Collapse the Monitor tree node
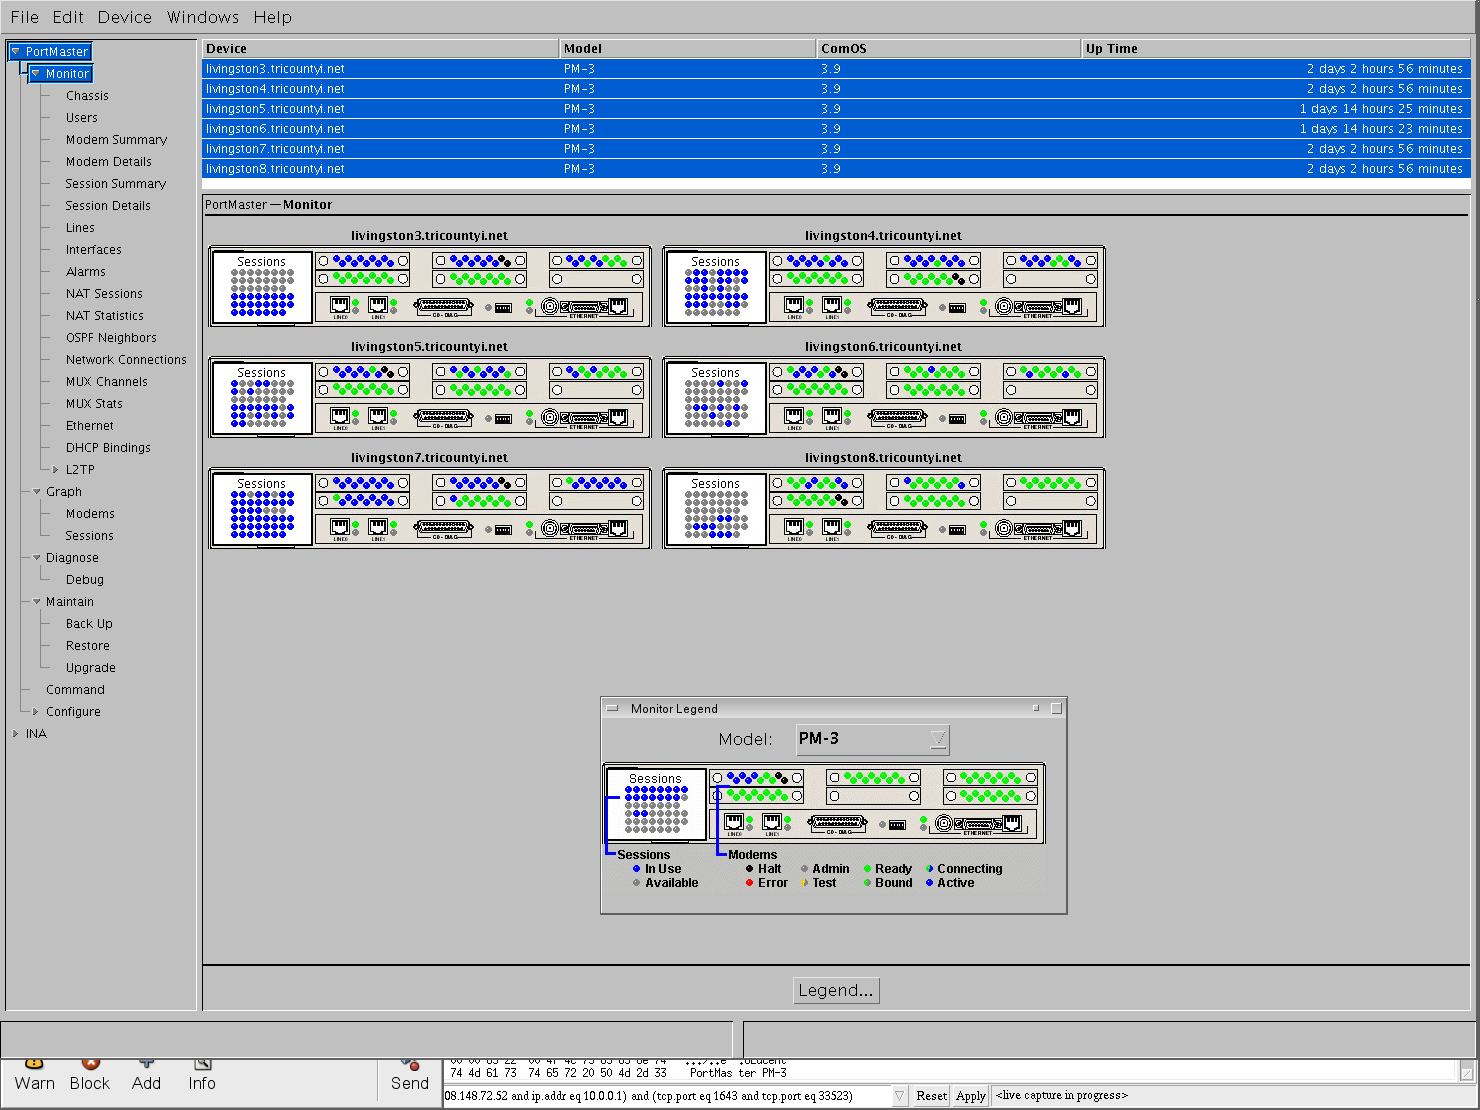Screen dimensions: 1480x1110 35,74
